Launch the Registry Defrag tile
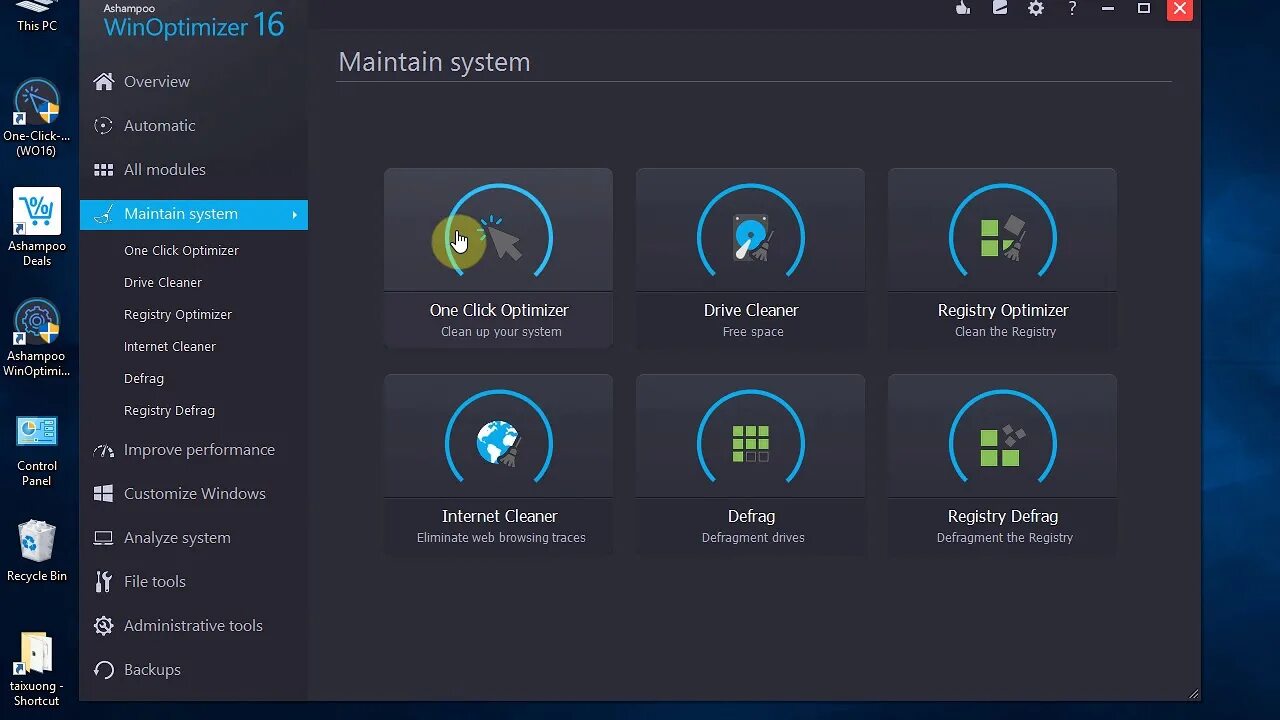The height and width of the screenshot is (720, 1280). pos(1002,464)
